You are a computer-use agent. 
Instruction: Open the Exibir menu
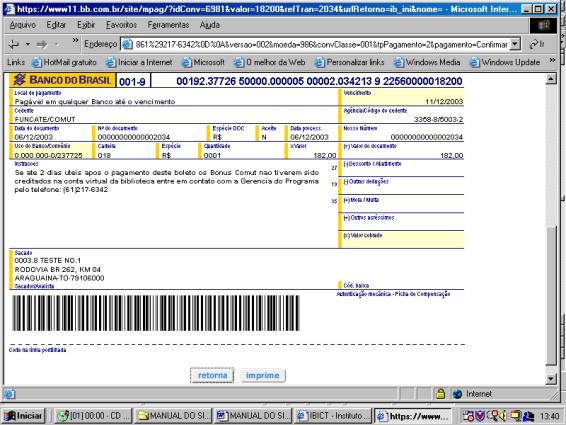tap(86, 25)
